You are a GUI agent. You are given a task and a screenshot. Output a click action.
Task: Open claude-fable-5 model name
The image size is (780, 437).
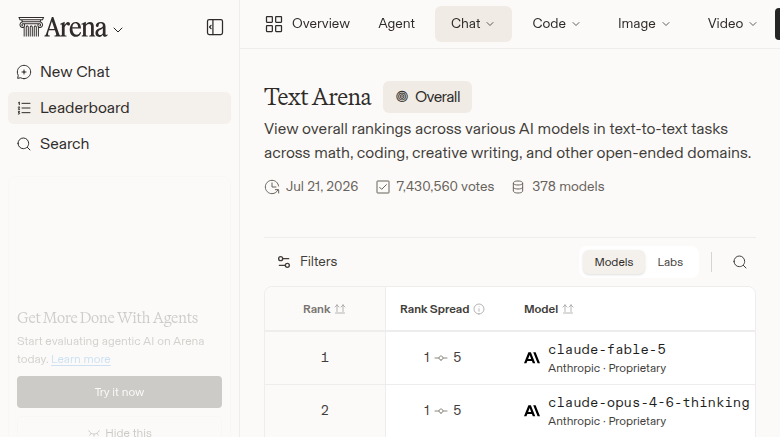point(607,349)
